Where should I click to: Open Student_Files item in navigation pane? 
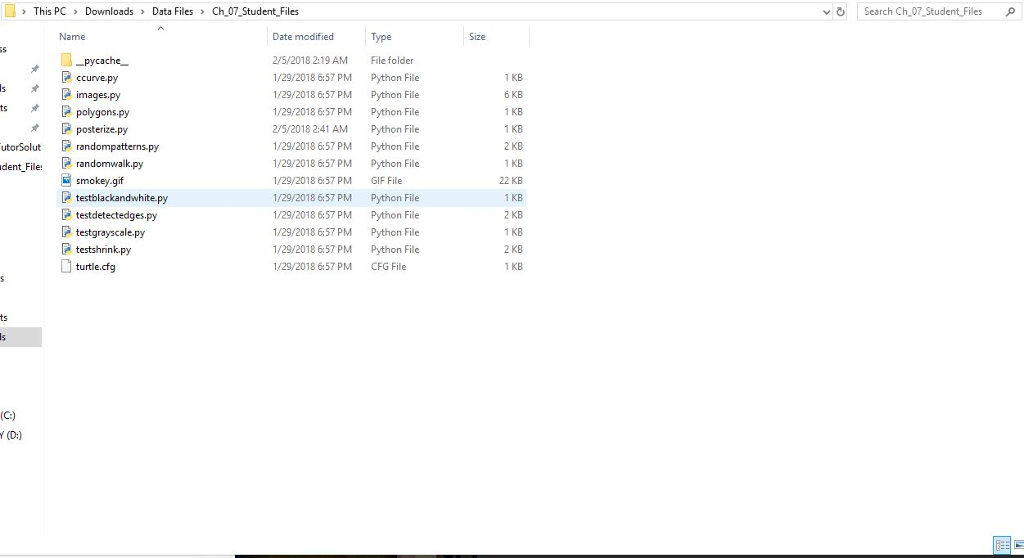click(20, 167)
